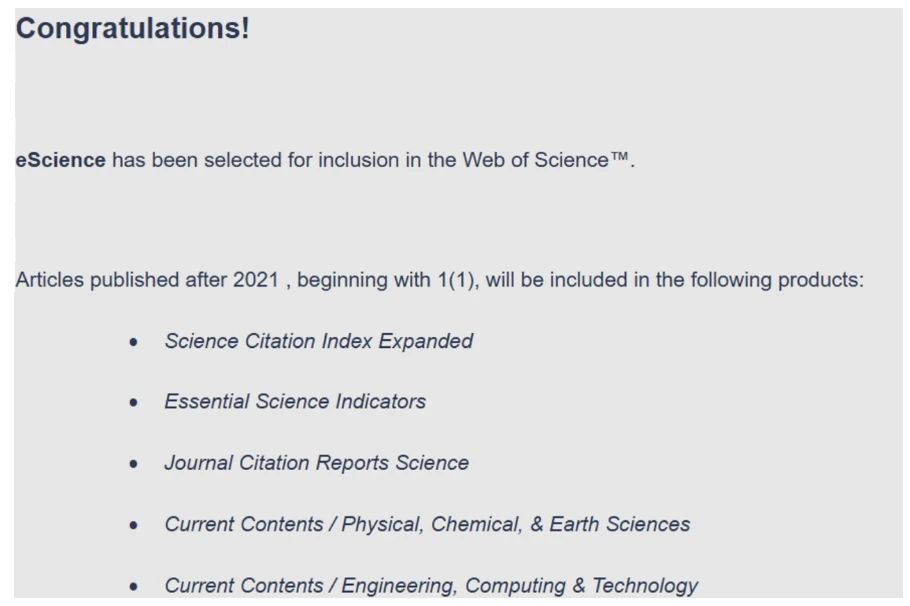Click the bullet before the Engineering, Computing item
Screen dimensions: 910x606
tap(134, 586)
